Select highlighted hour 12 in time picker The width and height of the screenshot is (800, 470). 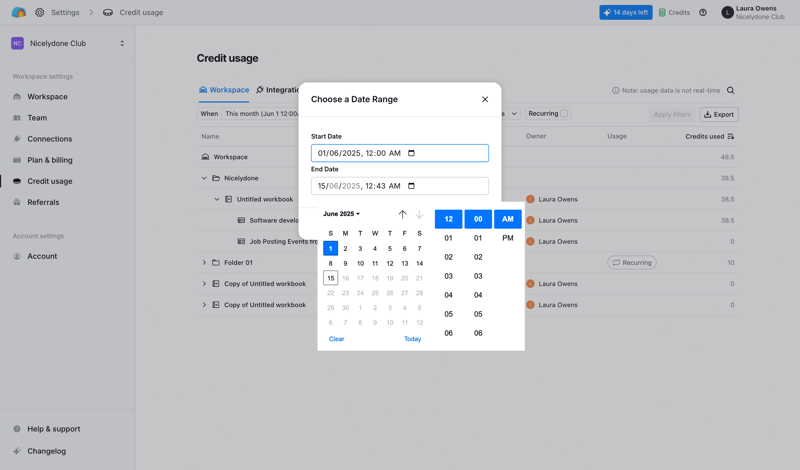[x=448, y=219]
